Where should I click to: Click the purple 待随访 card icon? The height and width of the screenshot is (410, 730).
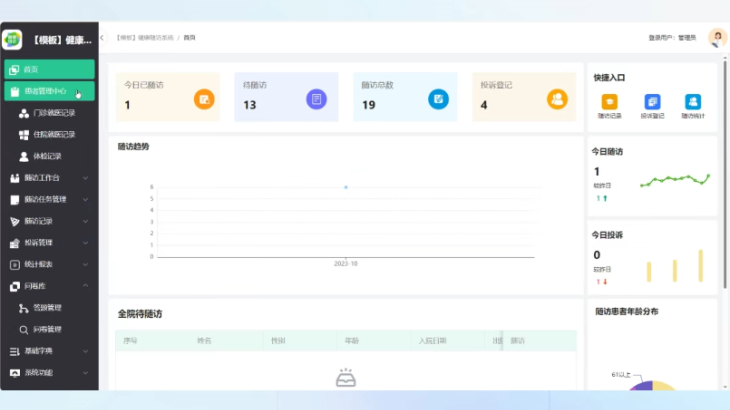point(317,99)
